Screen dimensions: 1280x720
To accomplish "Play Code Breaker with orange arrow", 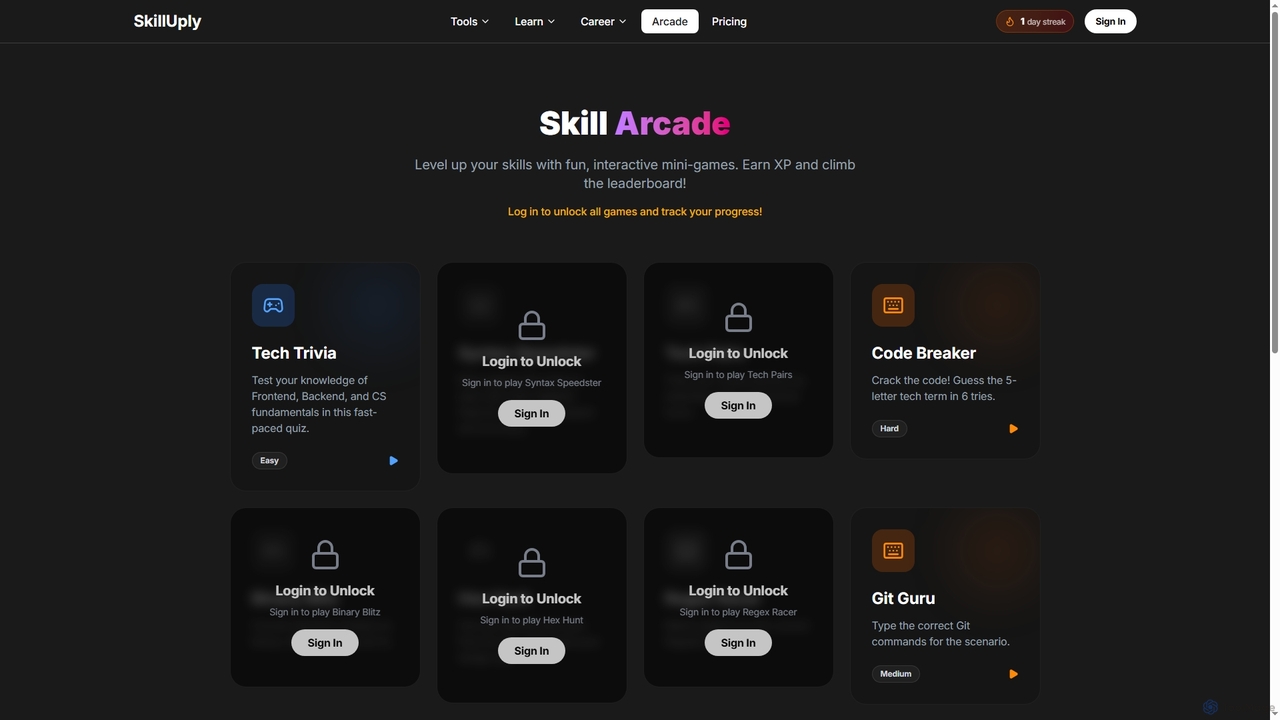I will [x=1013, y=429].
